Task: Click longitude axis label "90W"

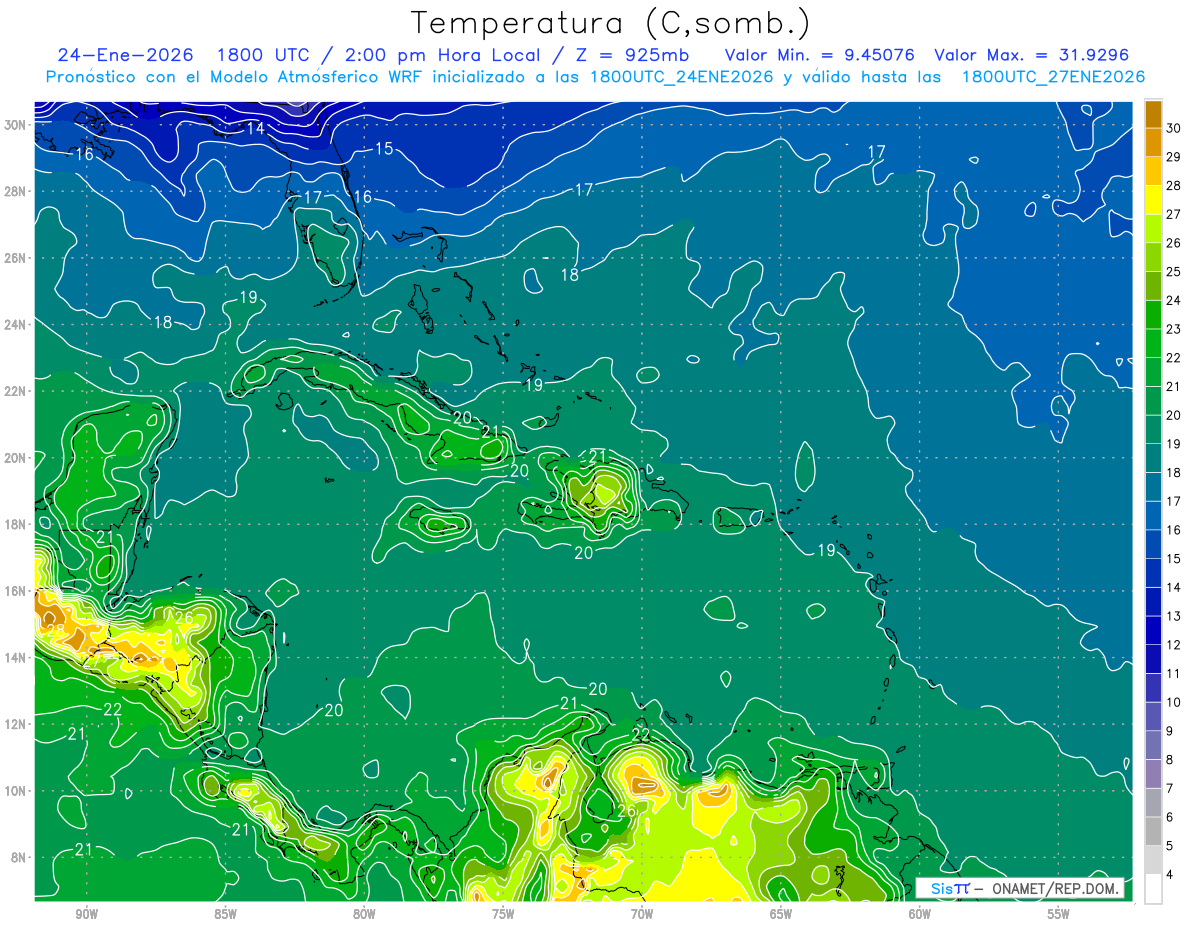Action: click(86, 914)
